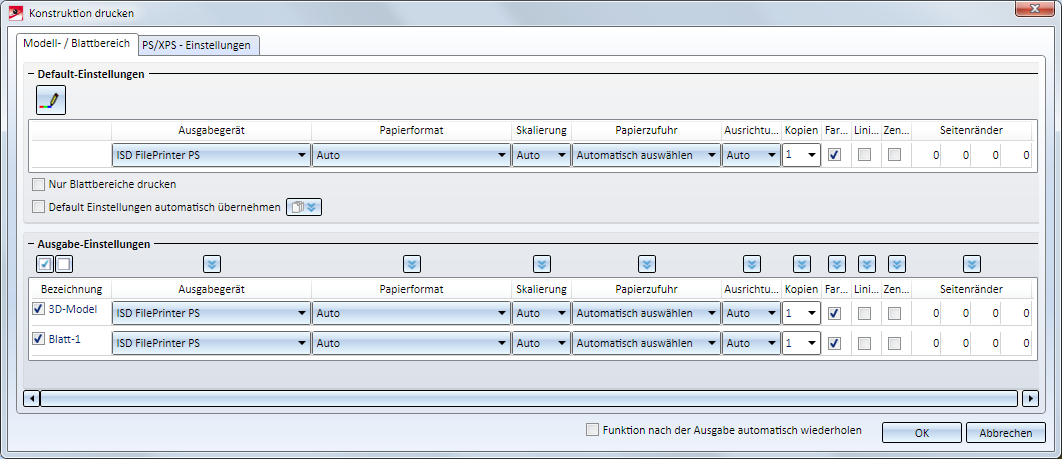Image resolution: width=1062 pixels, height=459 pixels.
Task: Click the select-all checked icon in Ausgabe-Einstellungen
Action: coord(44,264)
